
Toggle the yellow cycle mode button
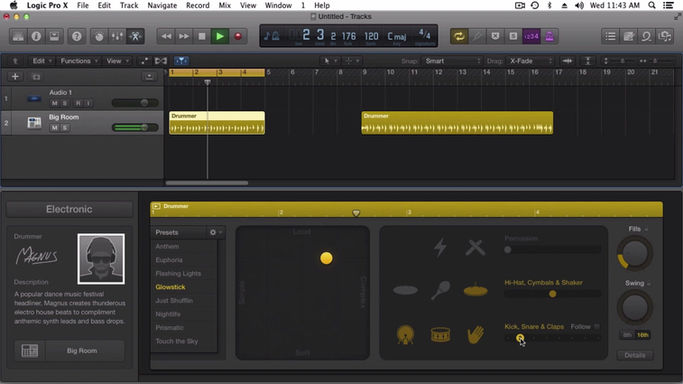tap(459, 36)
